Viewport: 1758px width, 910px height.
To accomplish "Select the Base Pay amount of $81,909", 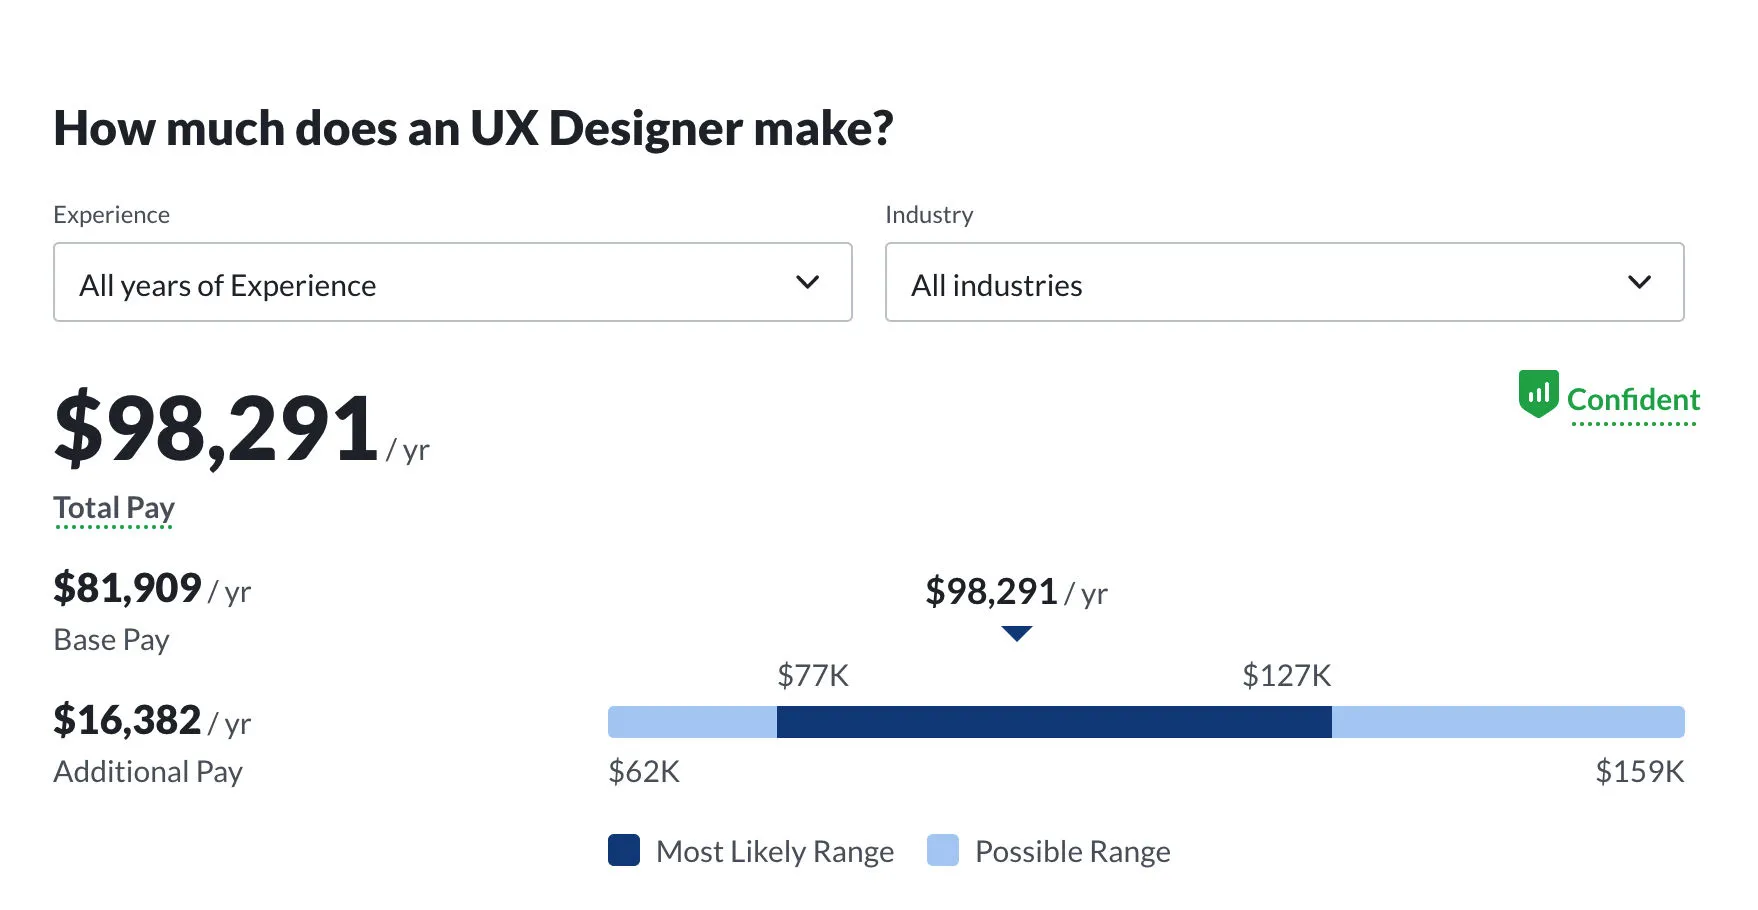I will 126,589.
